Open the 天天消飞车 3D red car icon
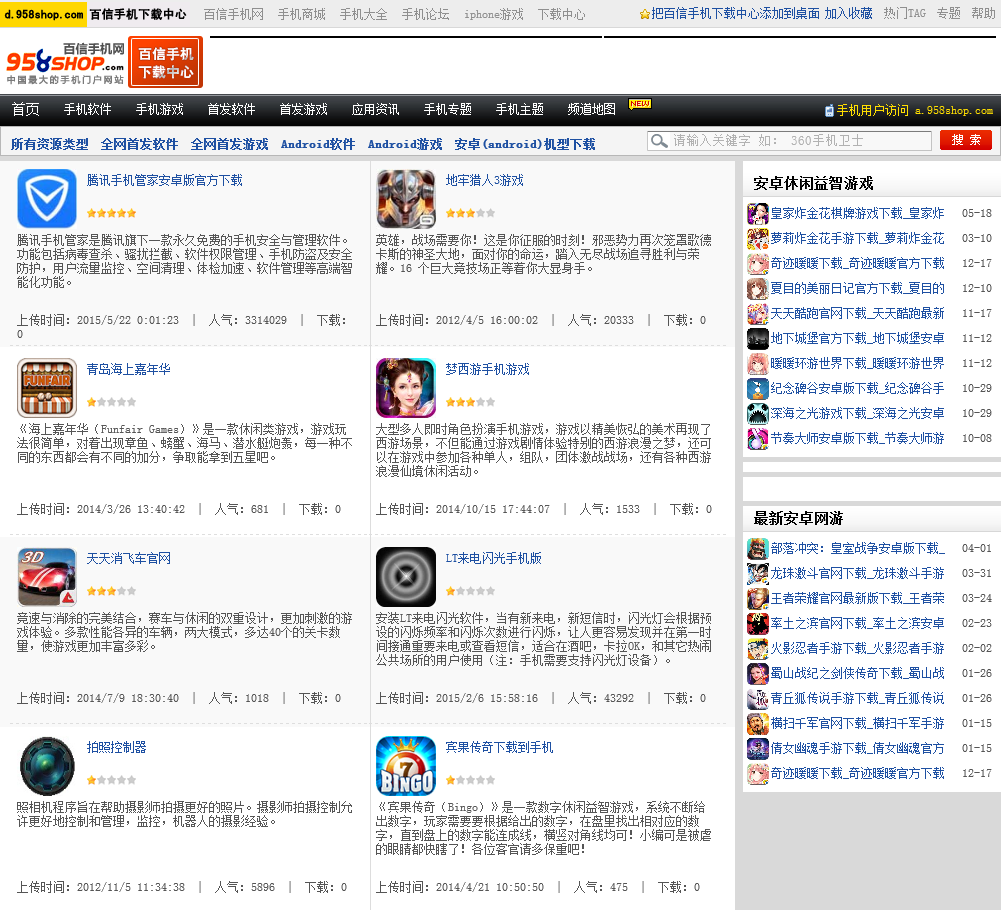Screen dimensions: 1001x910 pyautogui.click(x=47, y=577)
